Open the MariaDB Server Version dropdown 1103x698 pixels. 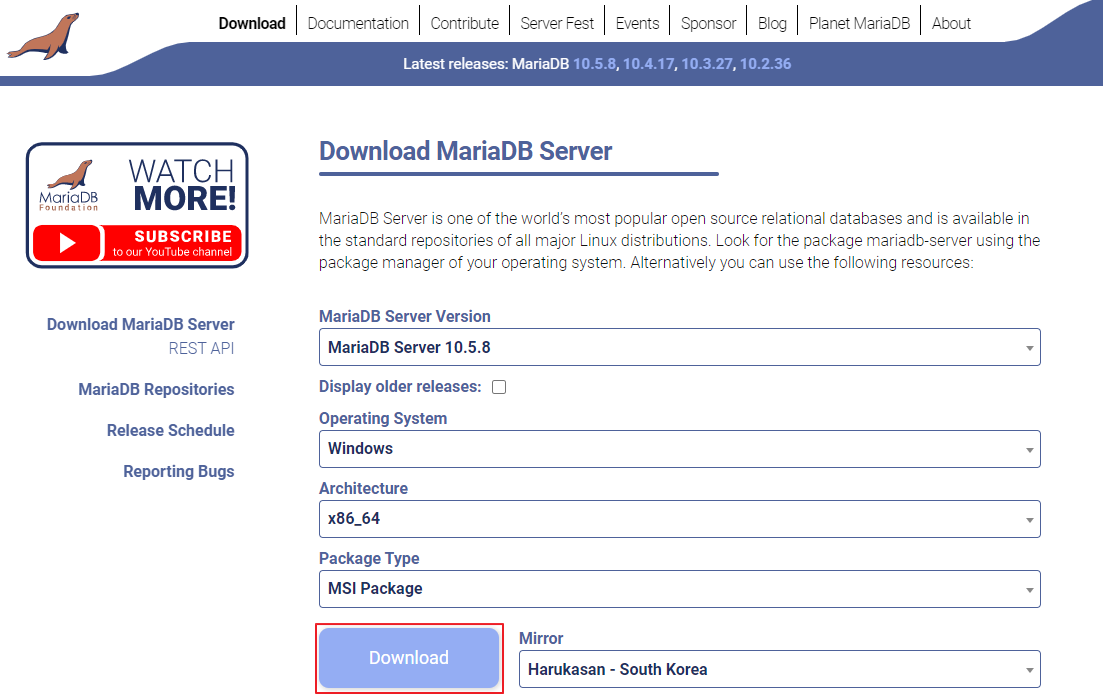click(x=680, y=348)
